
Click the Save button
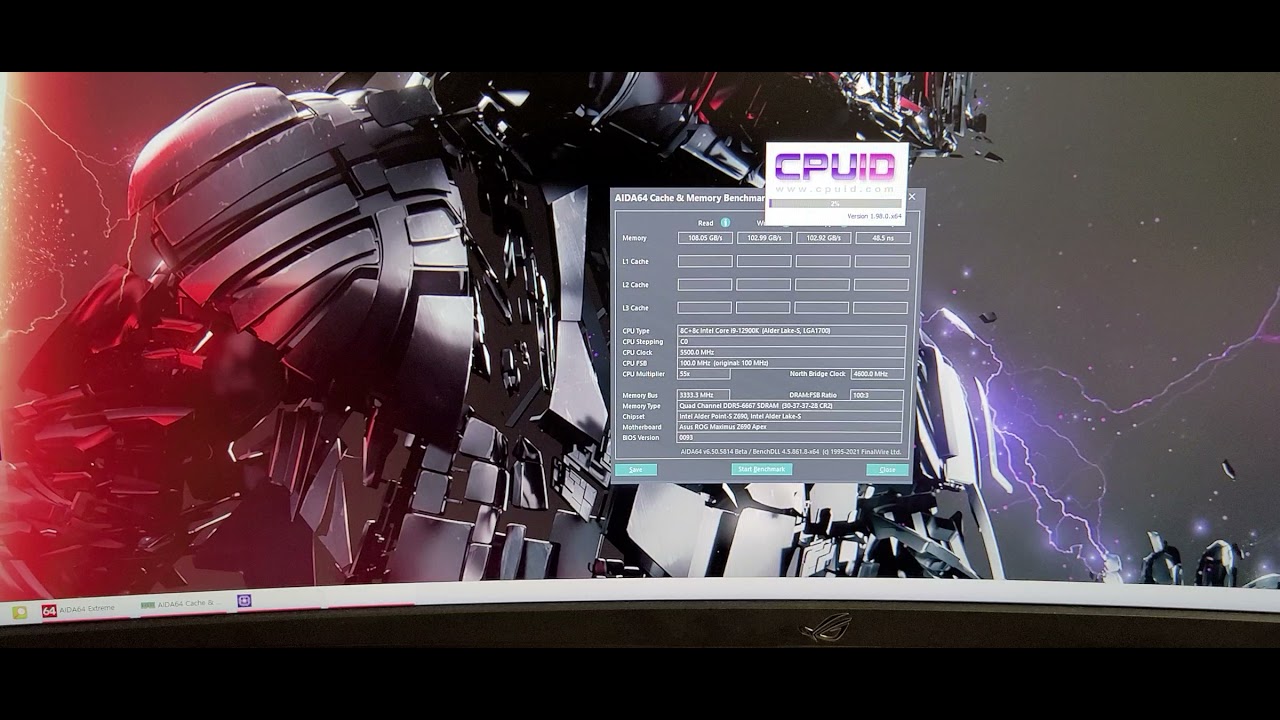[636, 469]
